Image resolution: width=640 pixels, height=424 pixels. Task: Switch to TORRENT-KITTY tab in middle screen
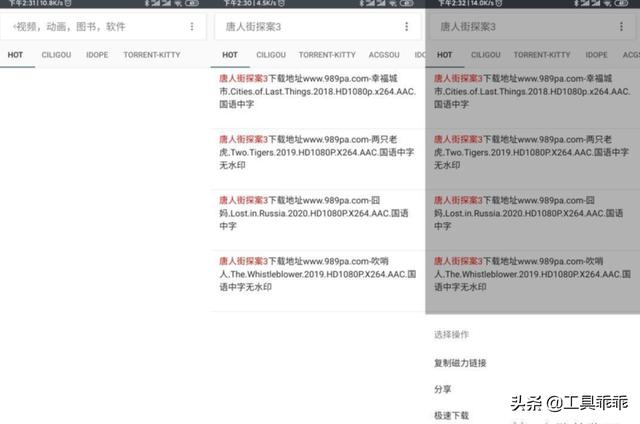point(327,55)
